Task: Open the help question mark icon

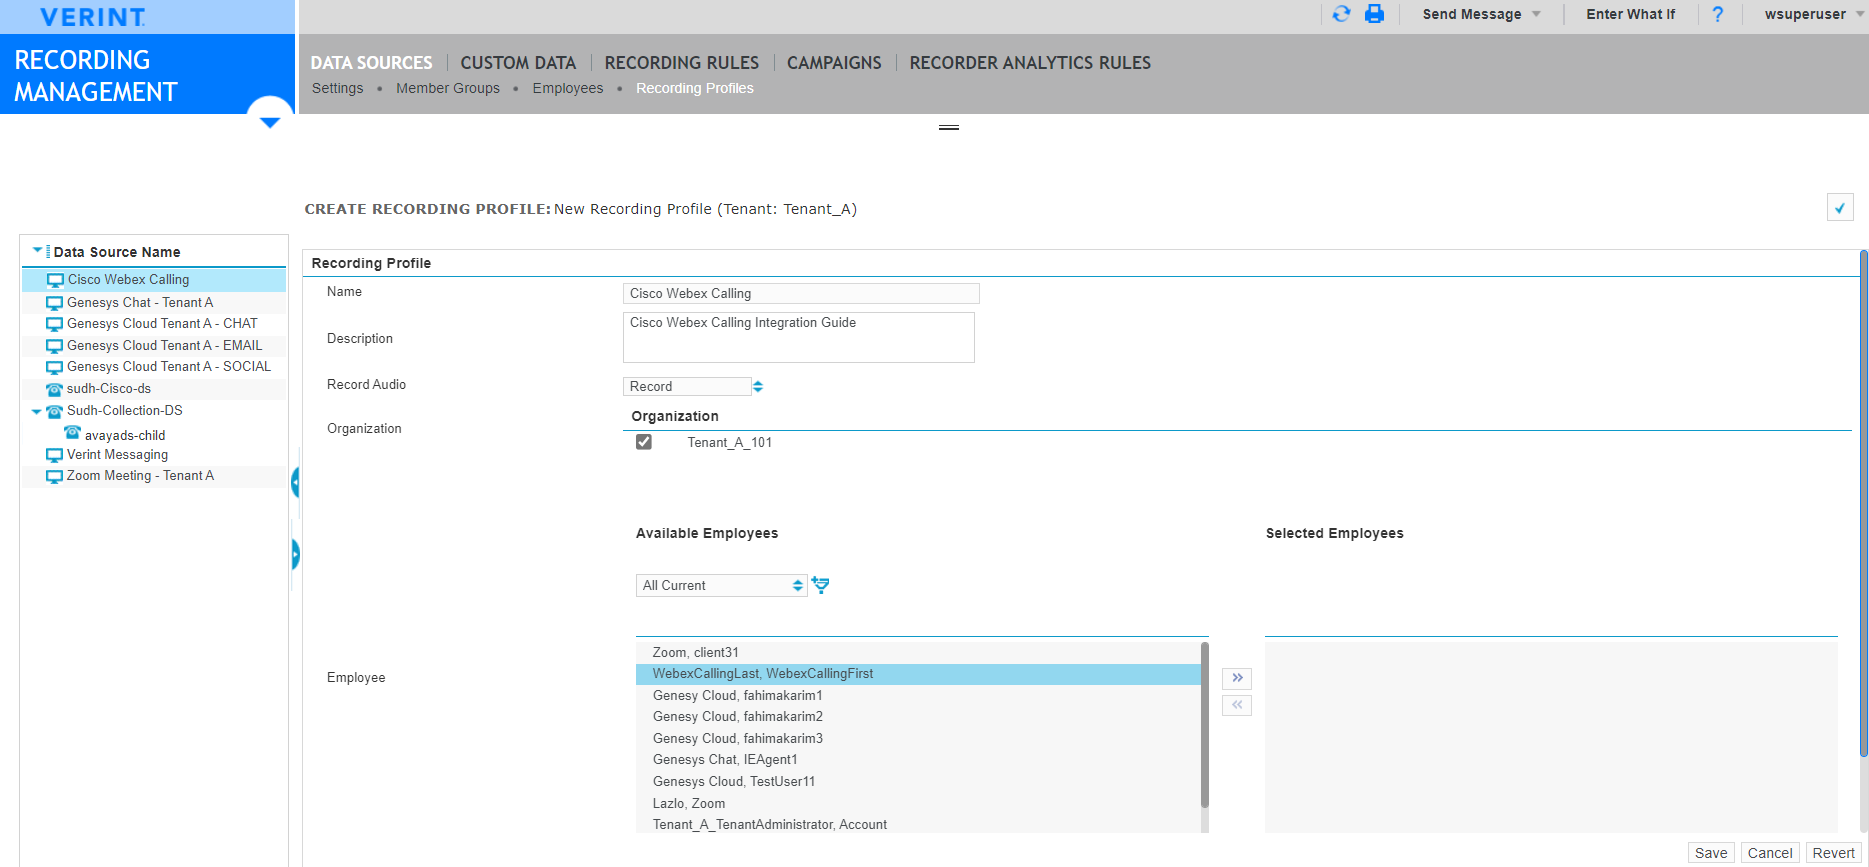Action: pos(1717,14)
